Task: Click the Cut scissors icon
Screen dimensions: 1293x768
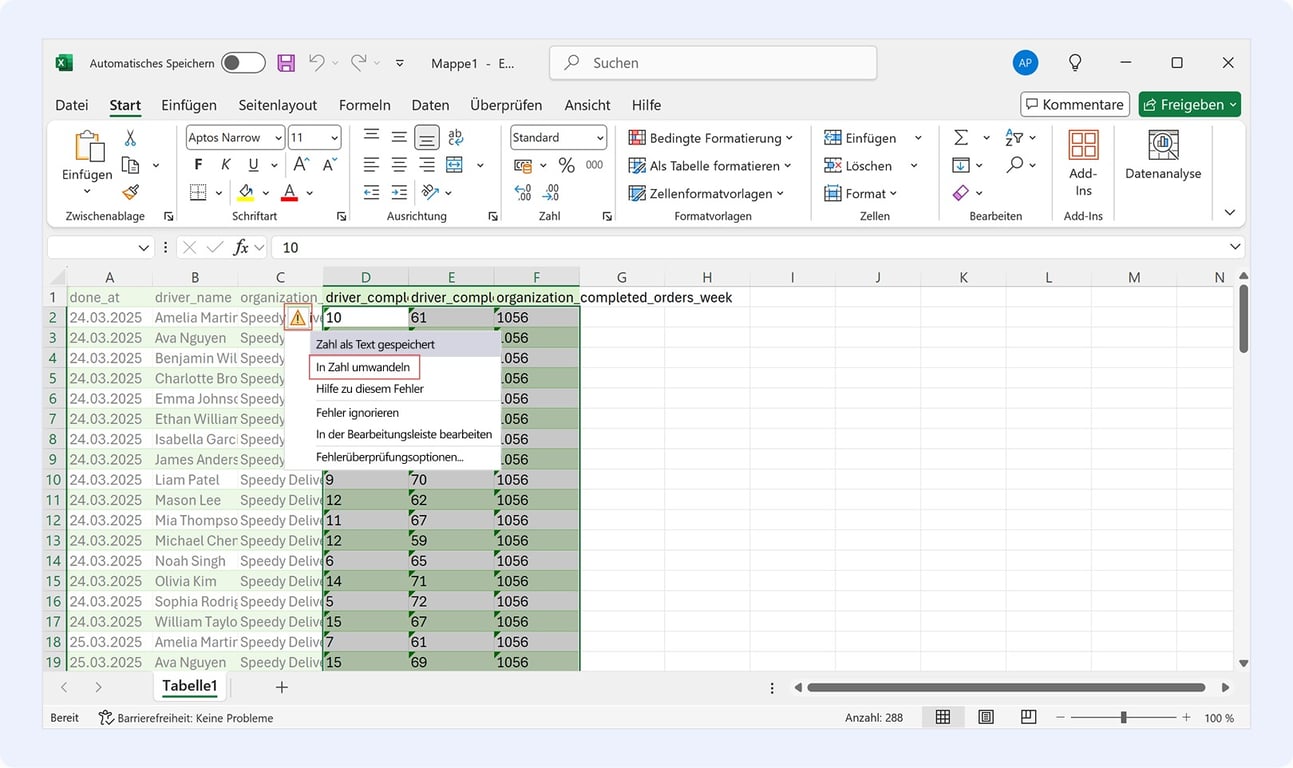Action: click(130, 138)
